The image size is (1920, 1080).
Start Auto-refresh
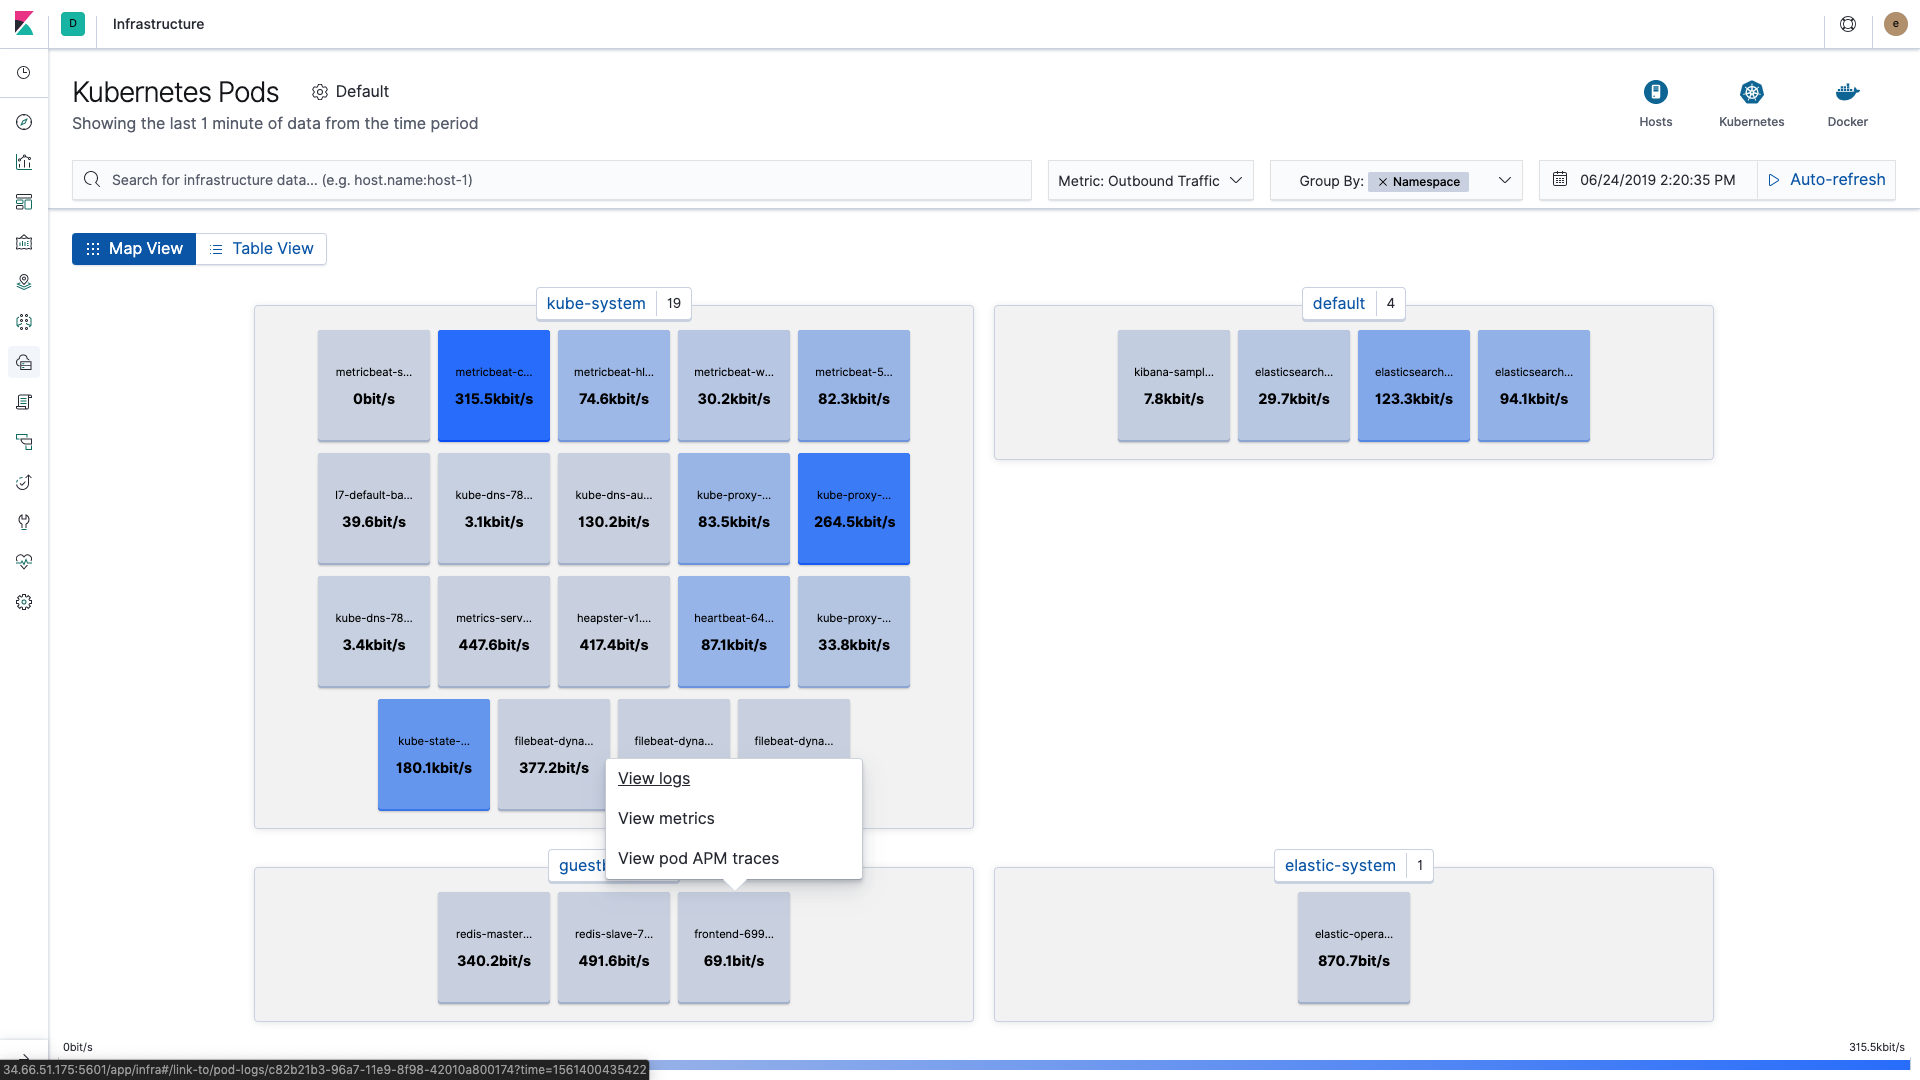point(1826,180)
